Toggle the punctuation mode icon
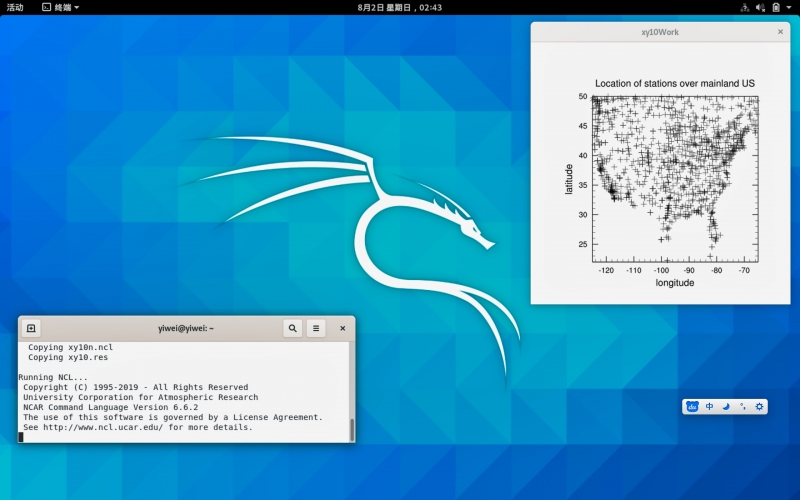 tap(743, 407)
